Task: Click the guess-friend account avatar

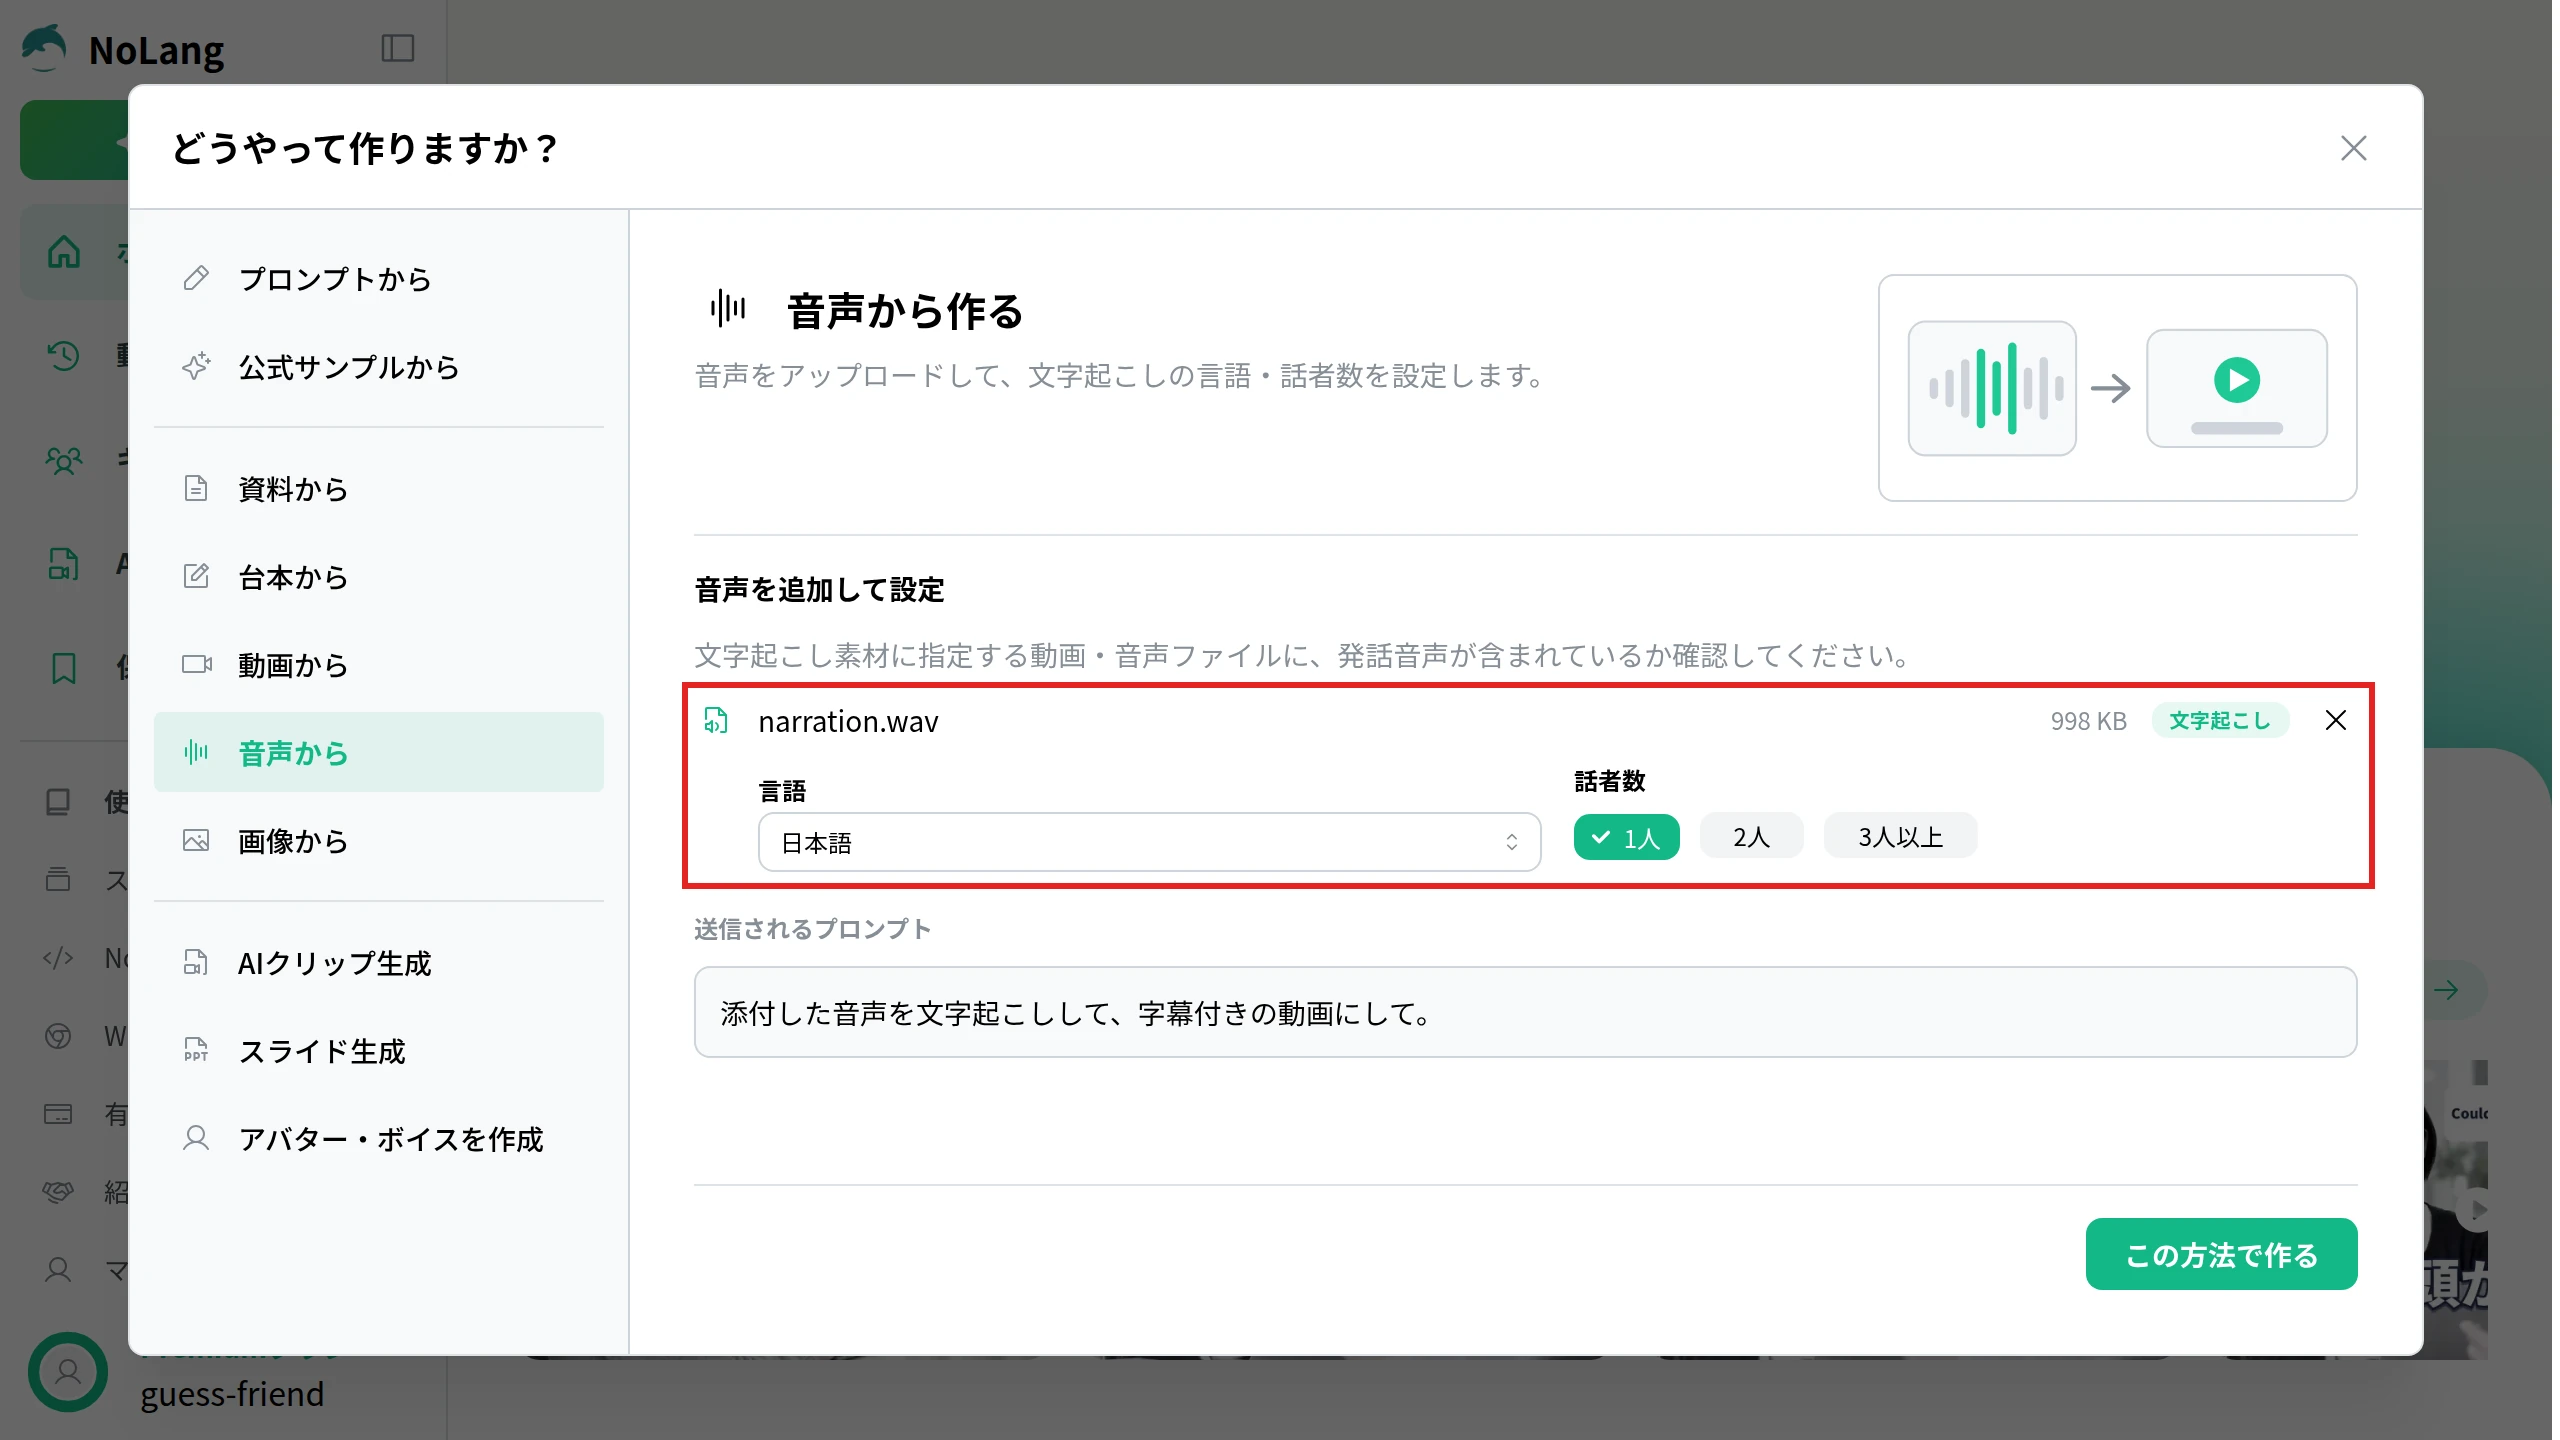Action: pos(68,1372)
